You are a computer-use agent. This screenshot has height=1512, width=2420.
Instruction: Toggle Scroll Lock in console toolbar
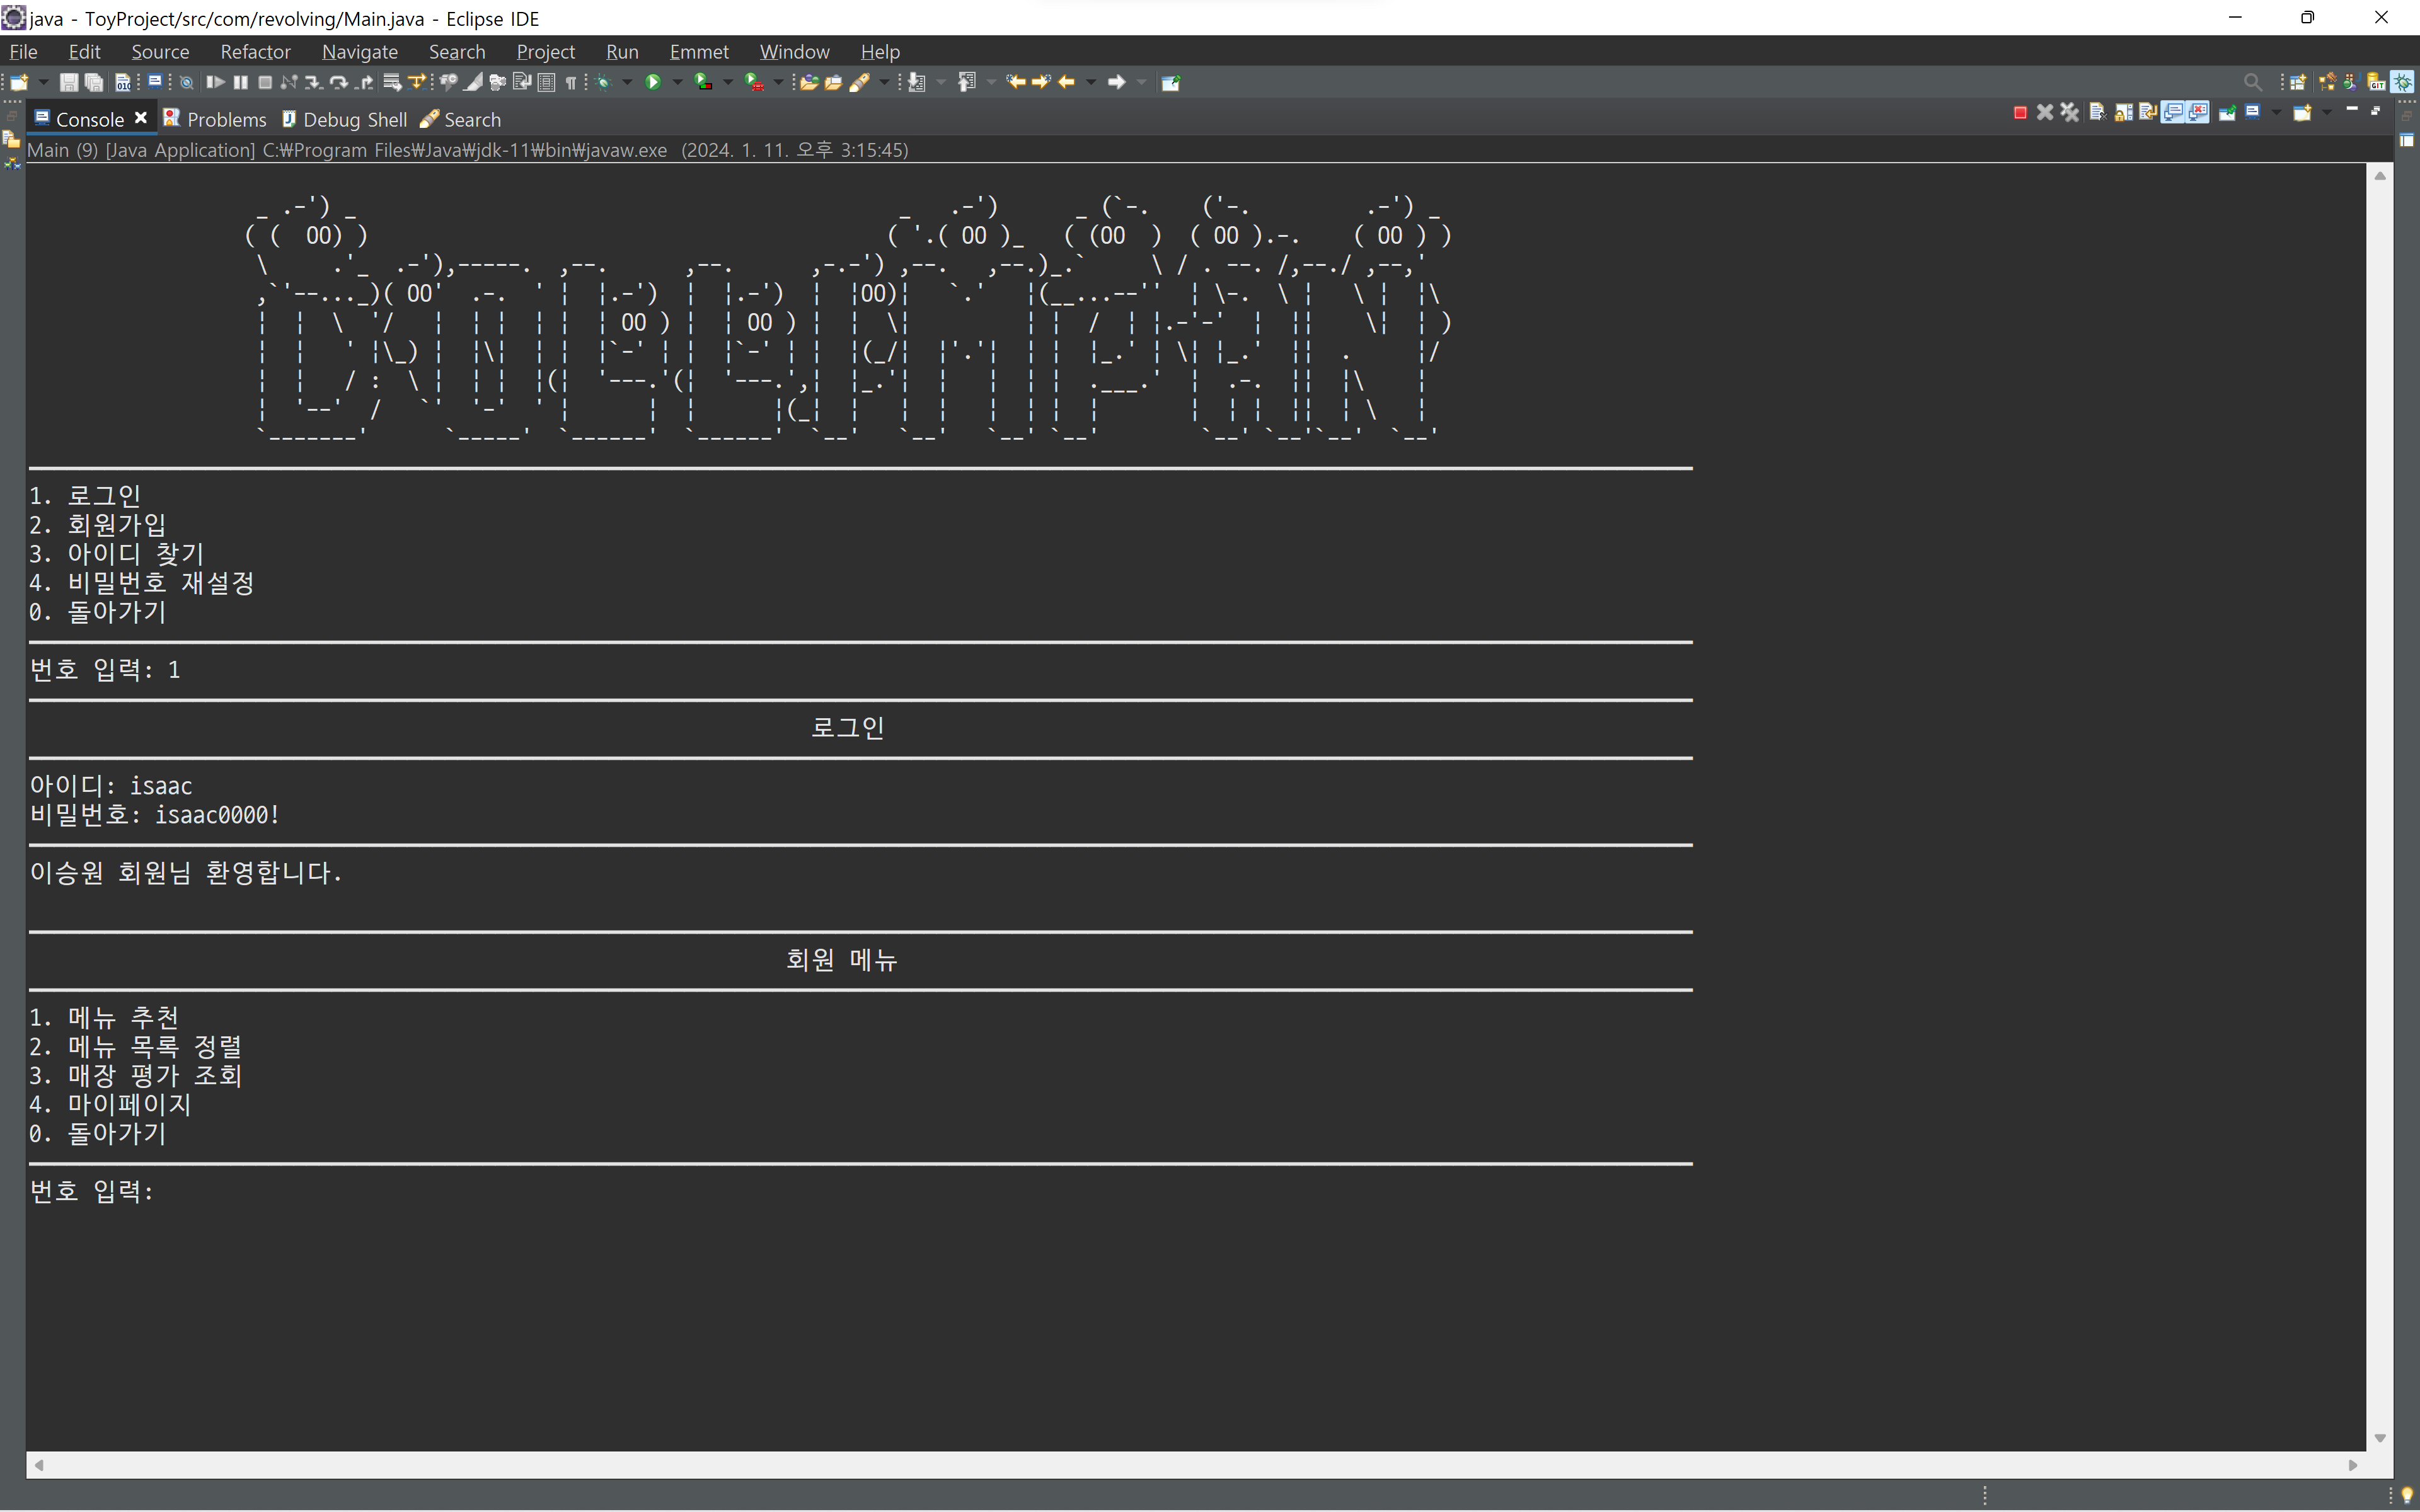click(2123, 112)
